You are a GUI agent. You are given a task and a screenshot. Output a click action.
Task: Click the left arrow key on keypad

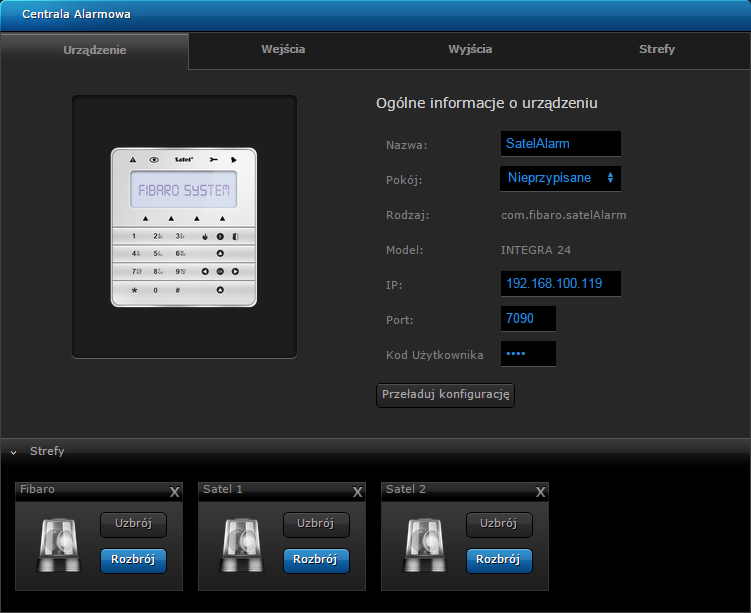pos(205,272)
